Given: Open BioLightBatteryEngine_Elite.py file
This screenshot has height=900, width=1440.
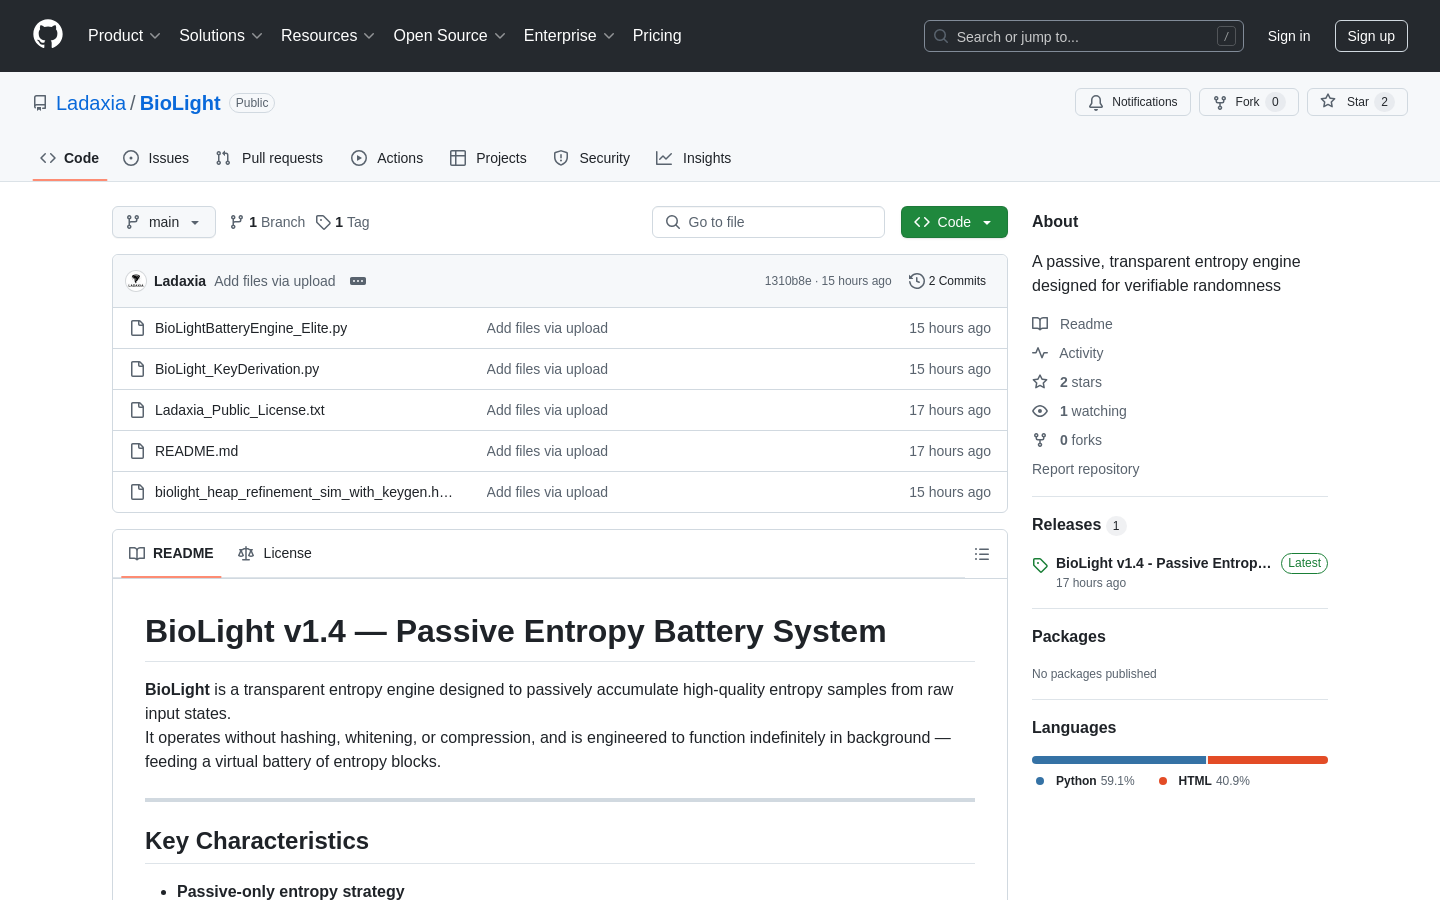Looking at the screenshot, I should (x=251, y=328).
